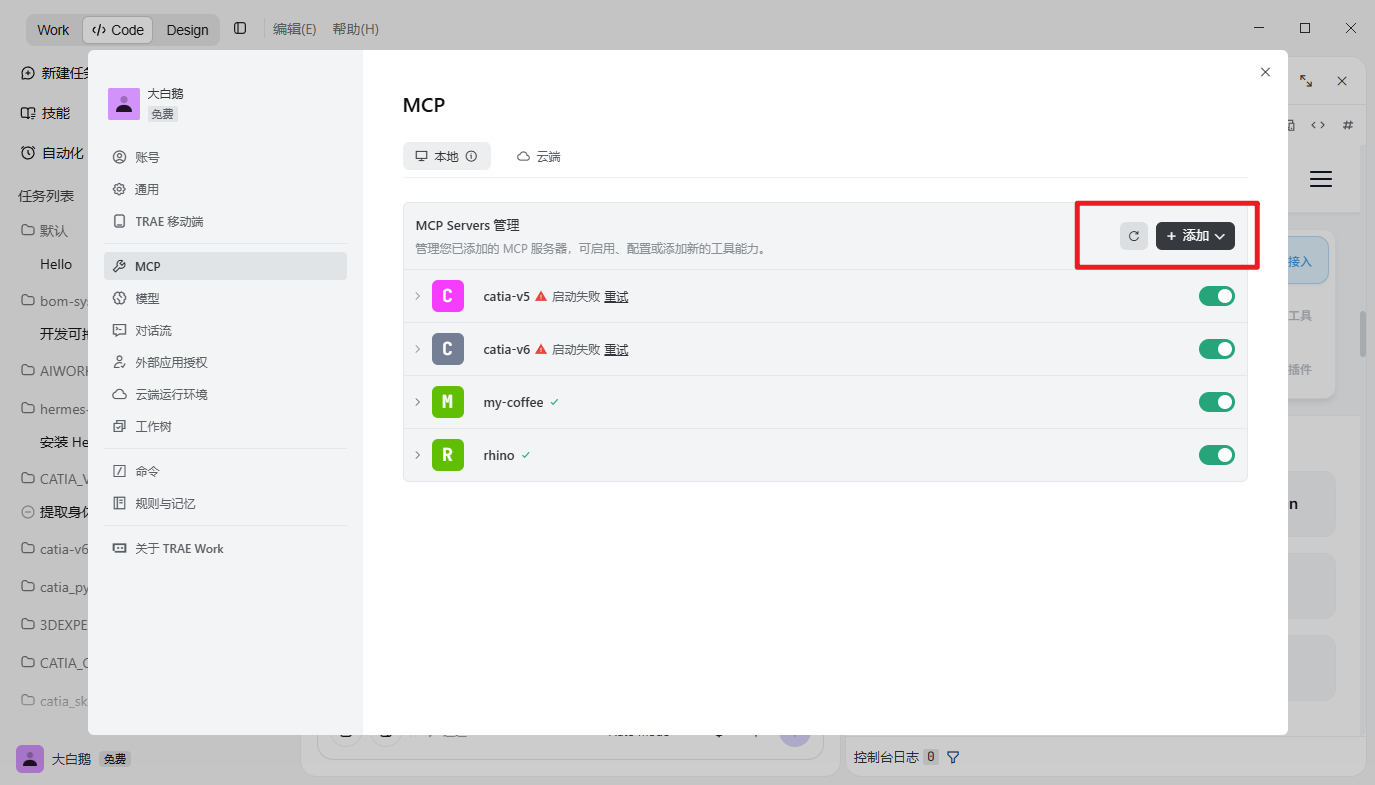Click the pink catia-v5 avatar icon
Screen dimensions: 1375x785
448,296
